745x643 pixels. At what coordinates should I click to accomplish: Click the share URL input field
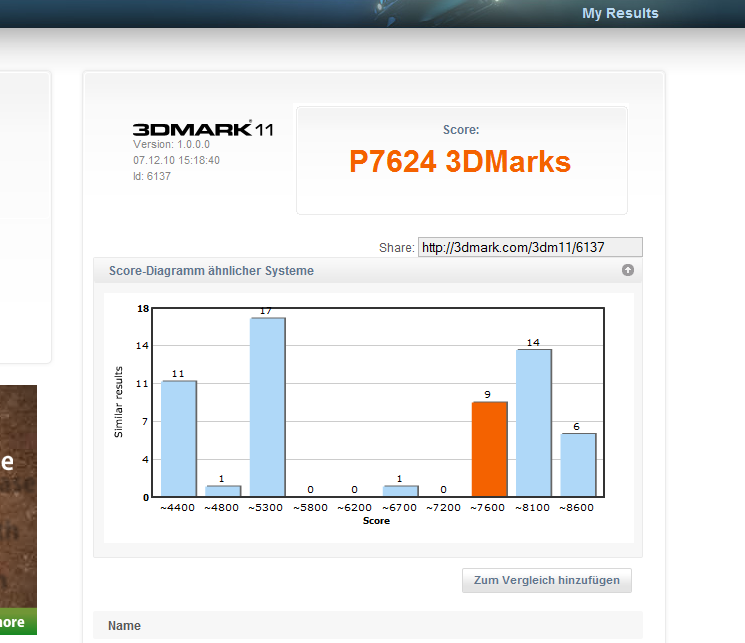pyautogui.click(x=530, y=247)
